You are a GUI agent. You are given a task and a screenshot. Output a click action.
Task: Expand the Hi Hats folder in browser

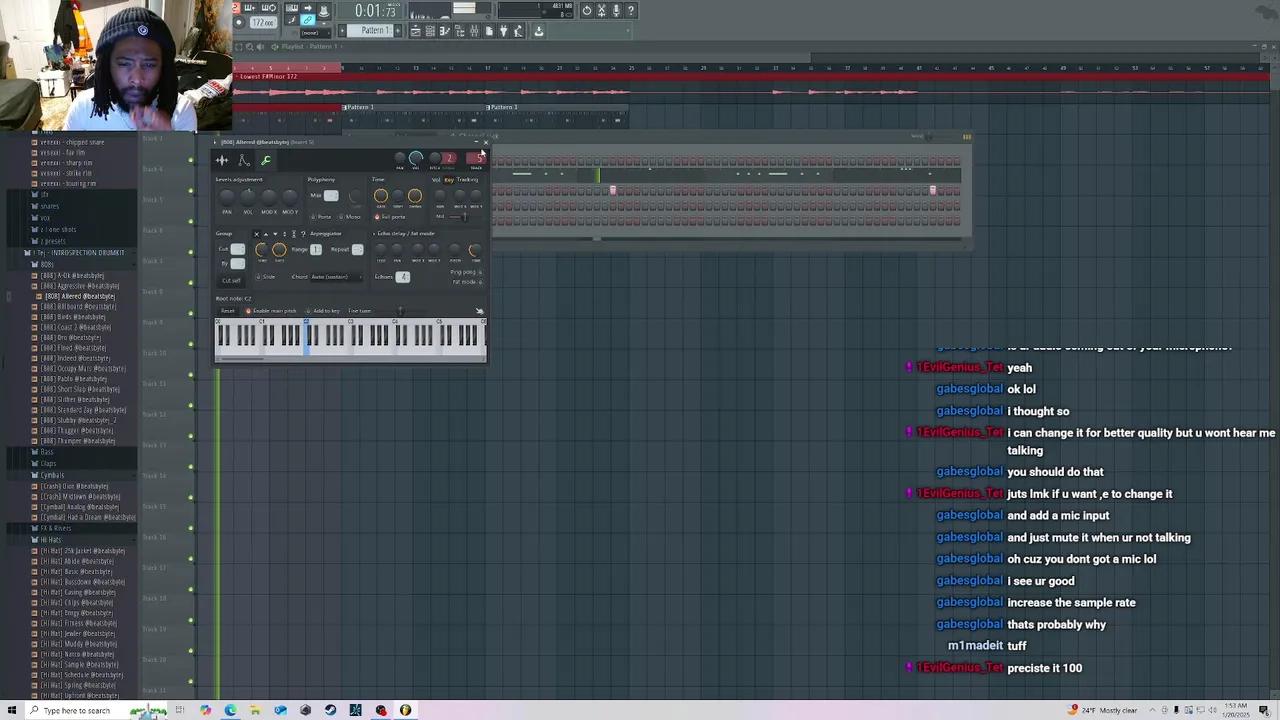tap(50, 540)
